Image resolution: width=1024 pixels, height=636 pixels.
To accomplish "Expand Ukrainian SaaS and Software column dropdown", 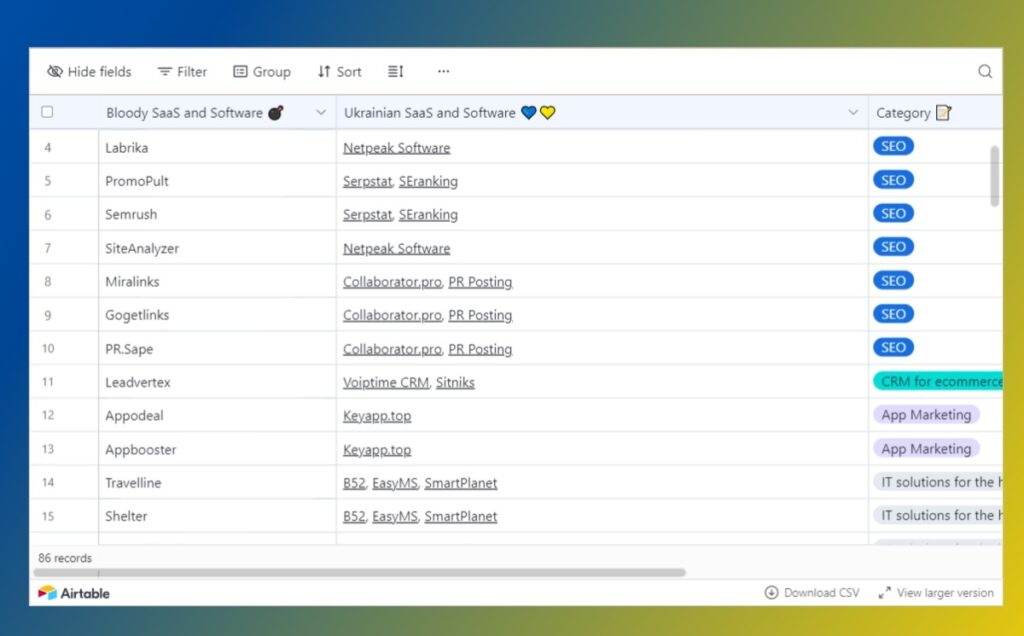I will click(853, 113).
